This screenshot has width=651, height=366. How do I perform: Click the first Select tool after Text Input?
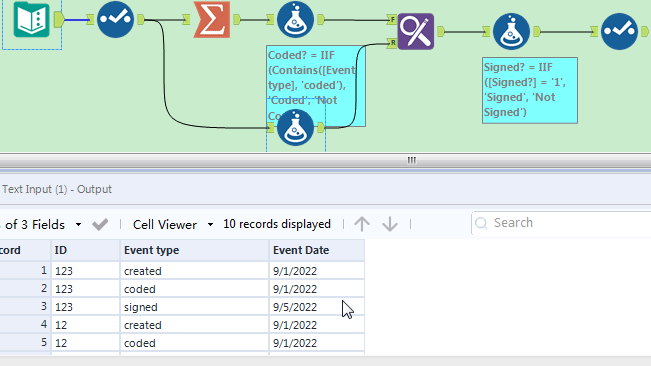pyautogui.click(x=115, y=19)
